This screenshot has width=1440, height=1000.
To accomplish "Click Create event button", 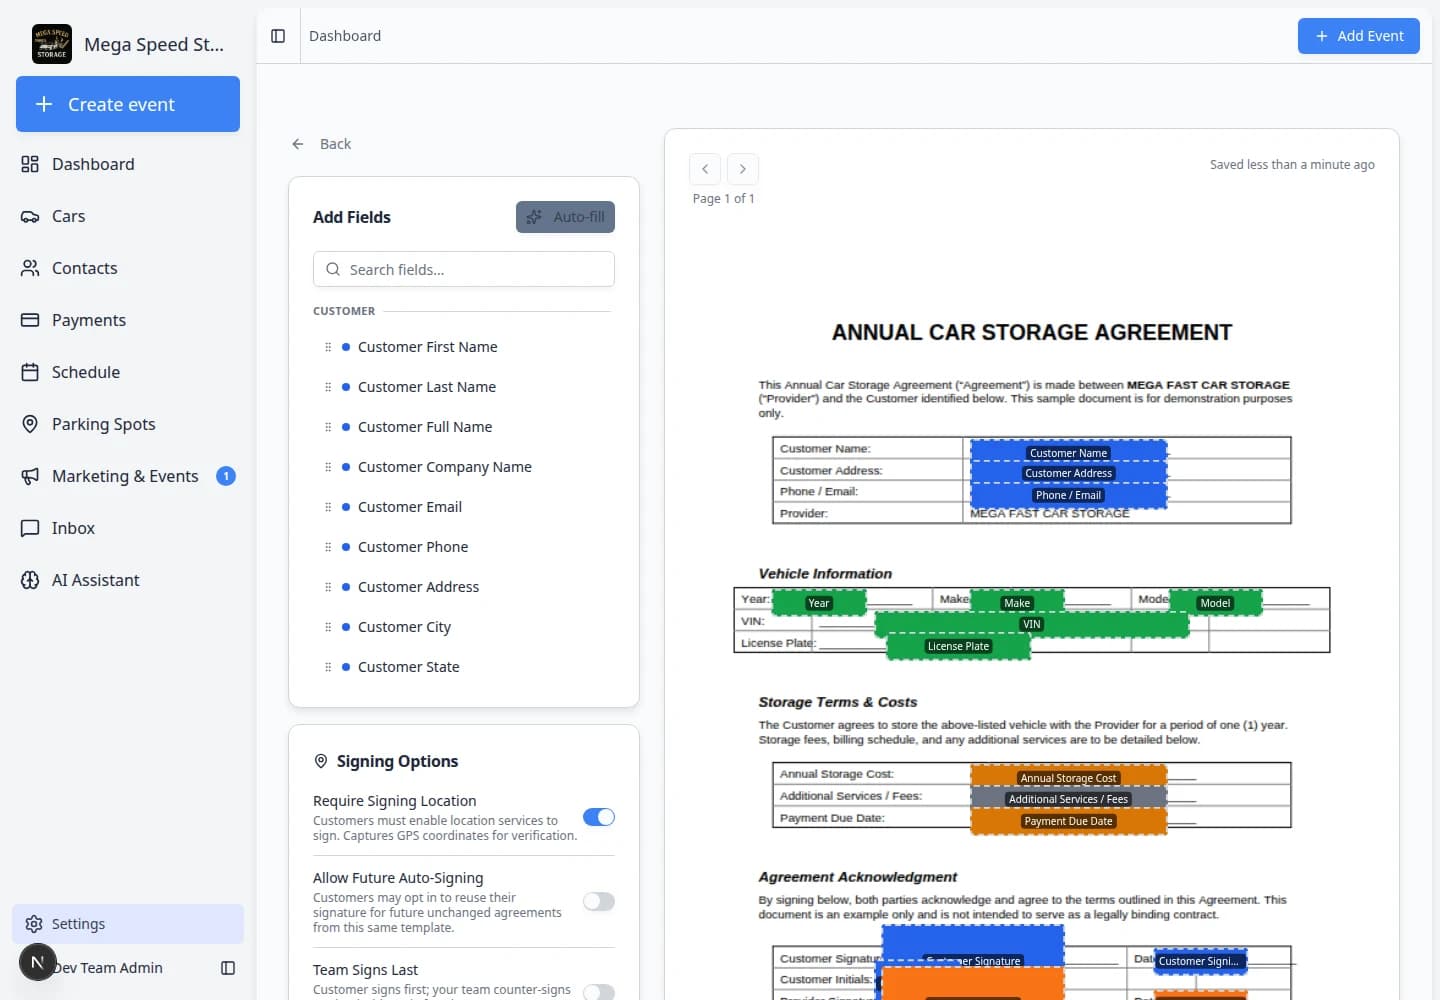I will 128,104.
